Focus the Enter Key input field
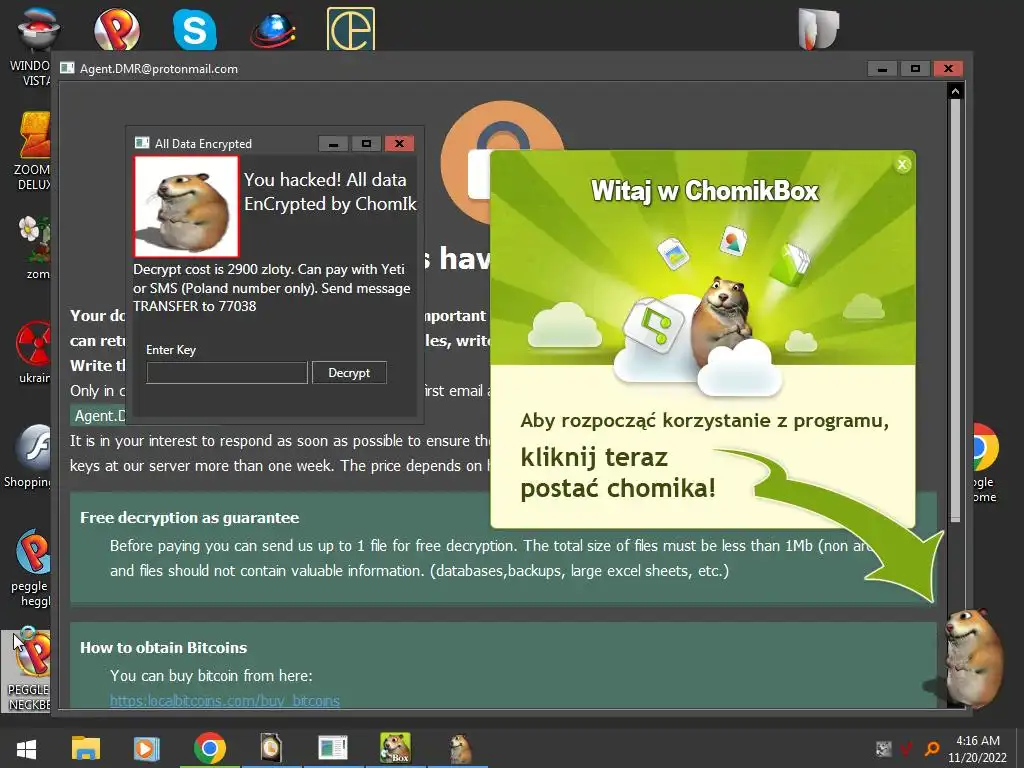The image size is (1024, 768). 227,373
